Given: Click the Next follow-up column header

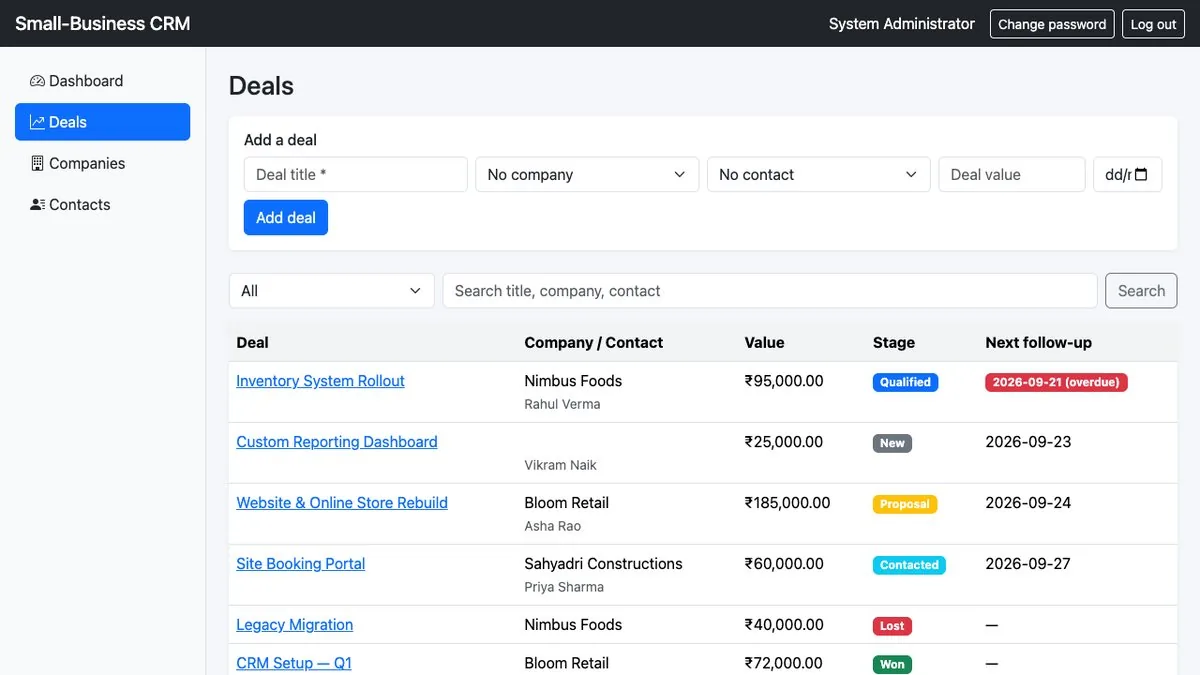Looking at the screenshot, I should tap(1038, 342).
